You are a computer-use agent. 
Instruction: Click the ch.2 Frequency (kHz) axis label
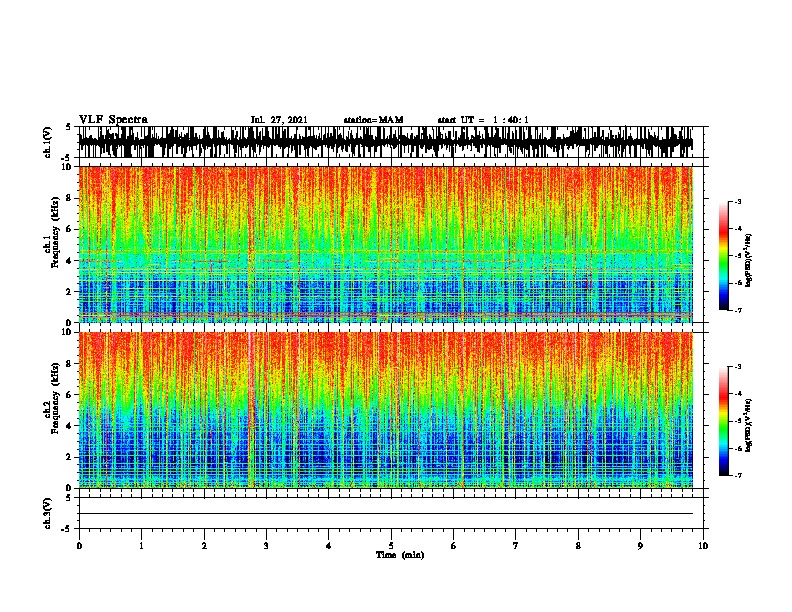51,398
